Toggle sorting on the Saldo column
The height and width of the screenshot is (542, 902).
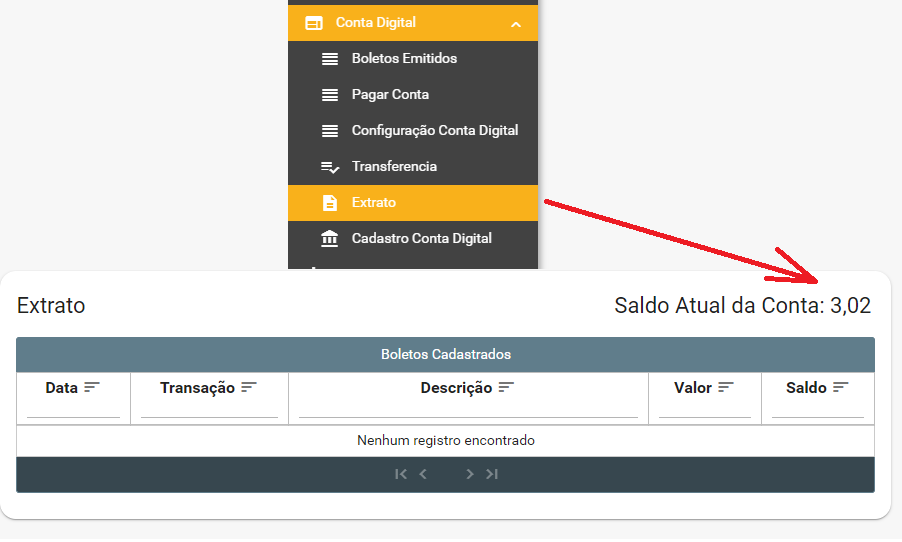pyautogui.click(x=840, y=387)
